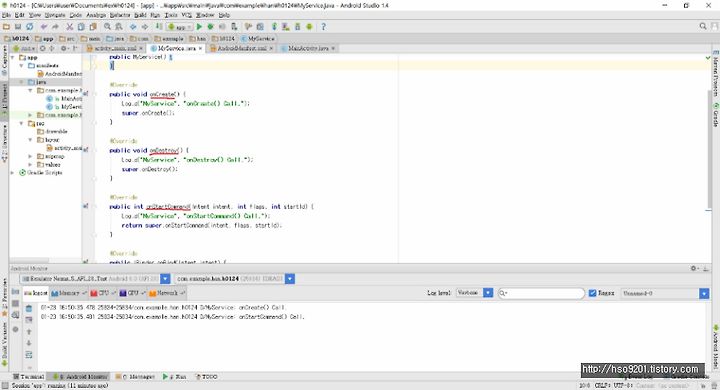Select the Network monitor tab
Image resolution: width=720 pixels, height=390 pixels.
click(x=167, y=293)
